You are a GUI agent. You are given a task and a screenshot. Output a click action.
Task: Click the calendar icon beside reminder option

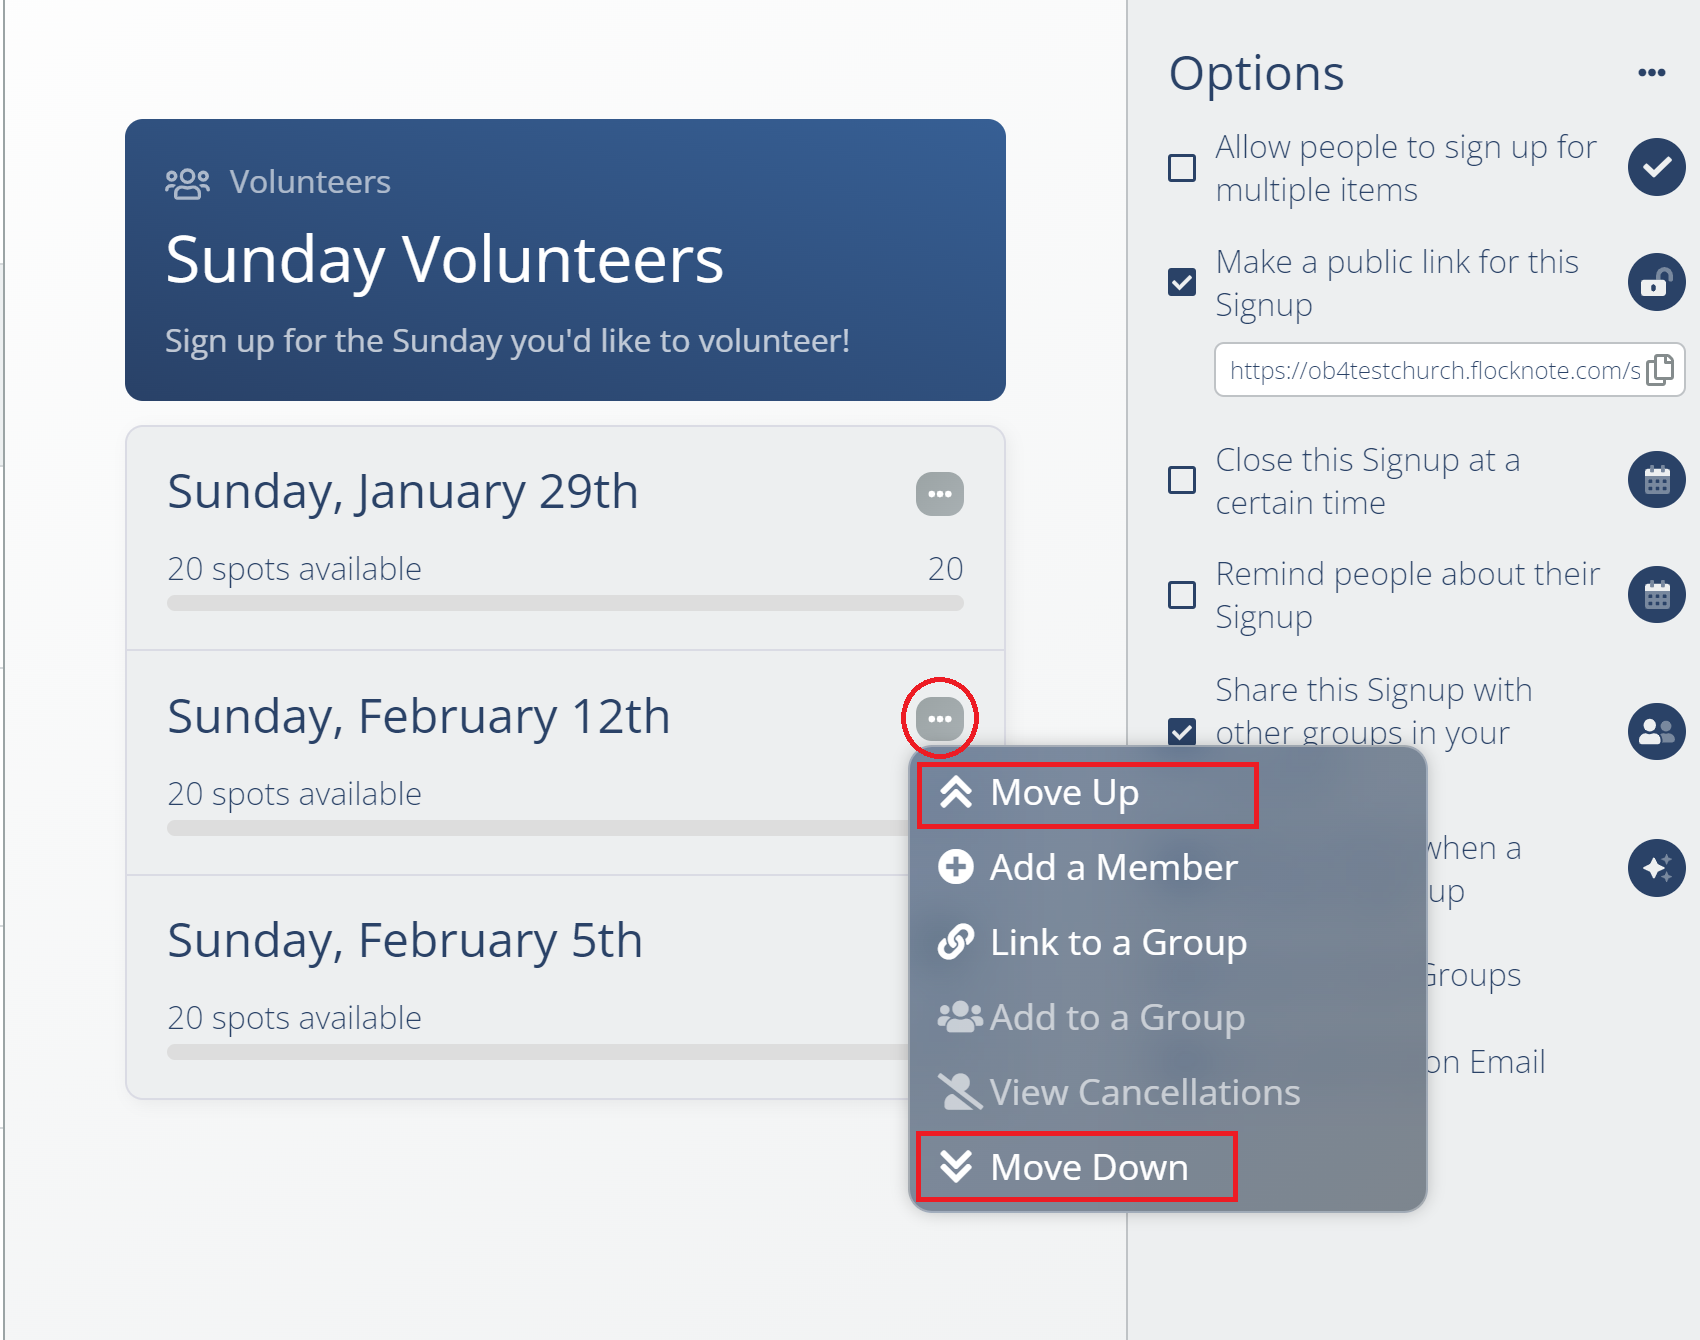pos(1655,594)
